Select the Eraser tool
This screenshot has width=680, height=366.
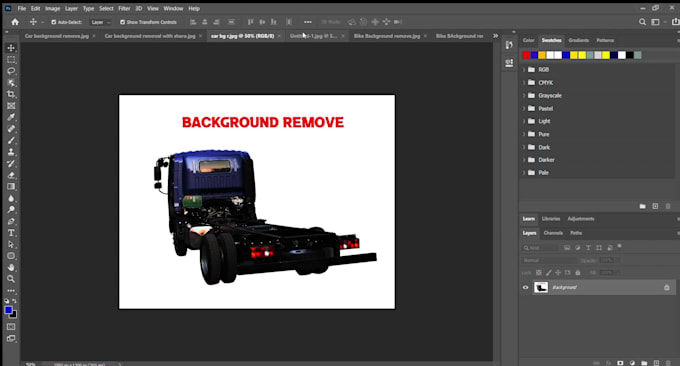[11, 175]
